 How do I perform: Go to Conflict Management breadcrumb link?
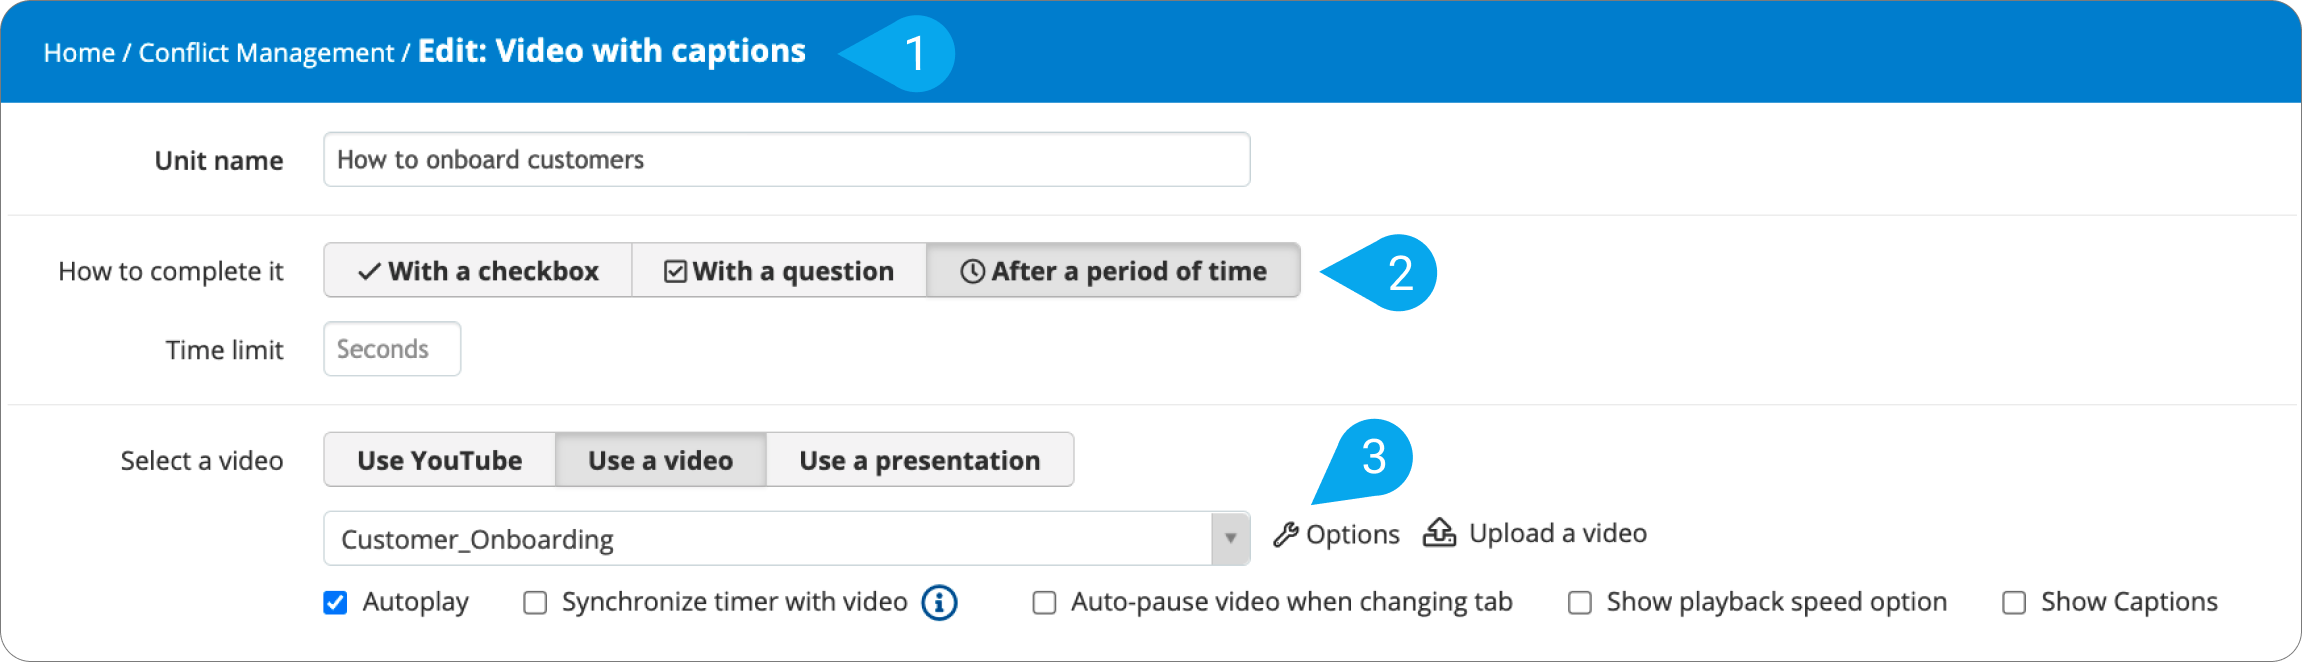tap(266, 53)
